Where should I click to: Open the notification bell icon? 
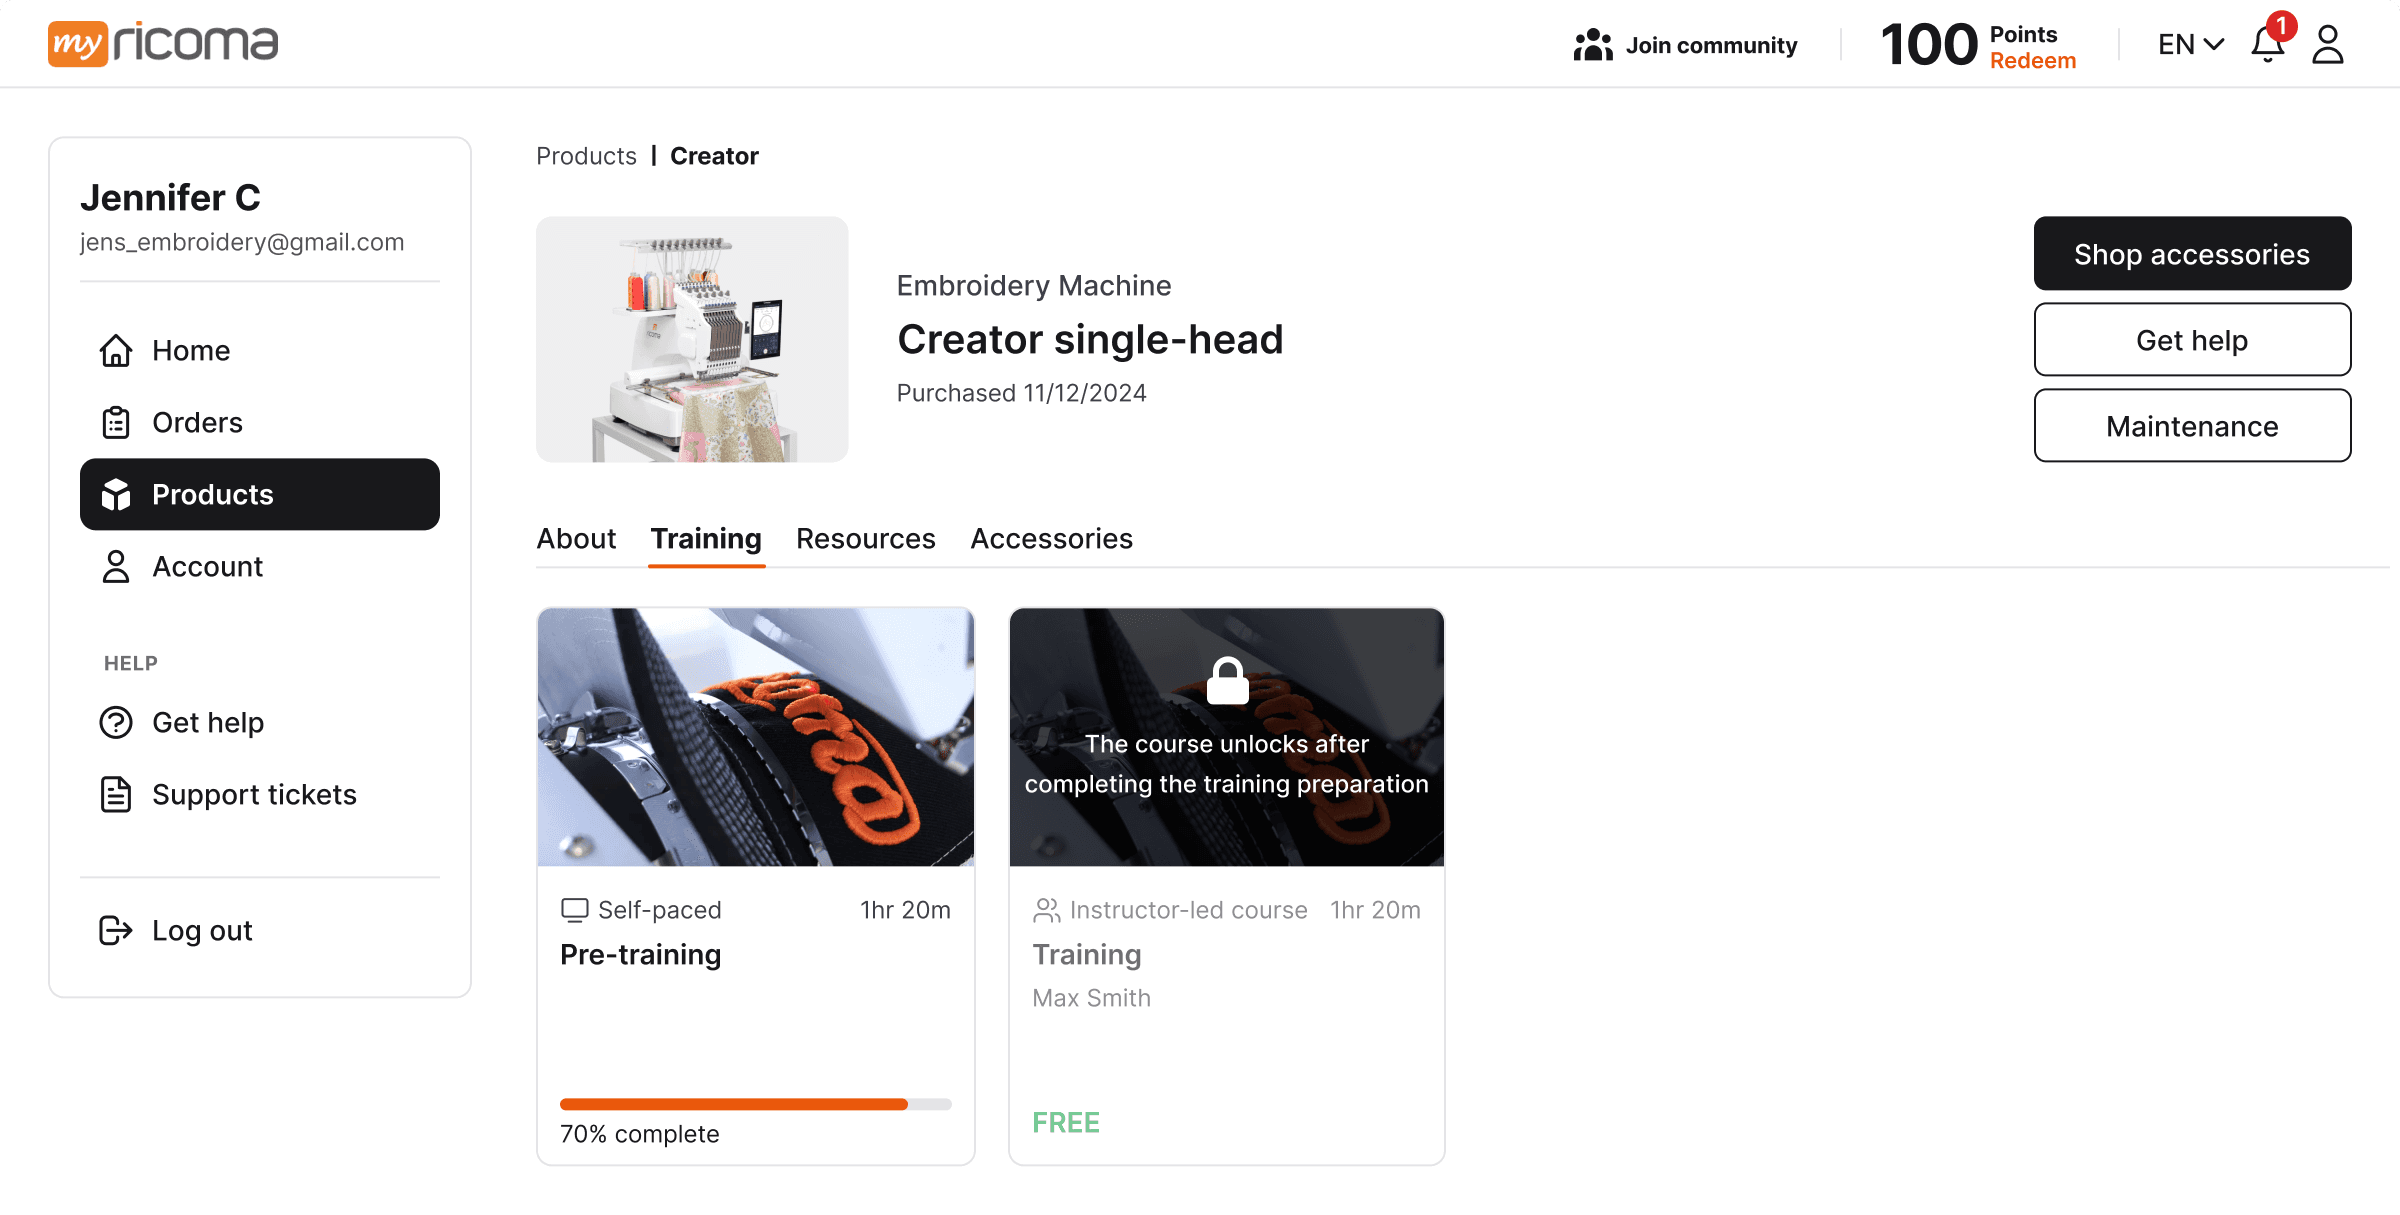click(x=2268, y=44)
